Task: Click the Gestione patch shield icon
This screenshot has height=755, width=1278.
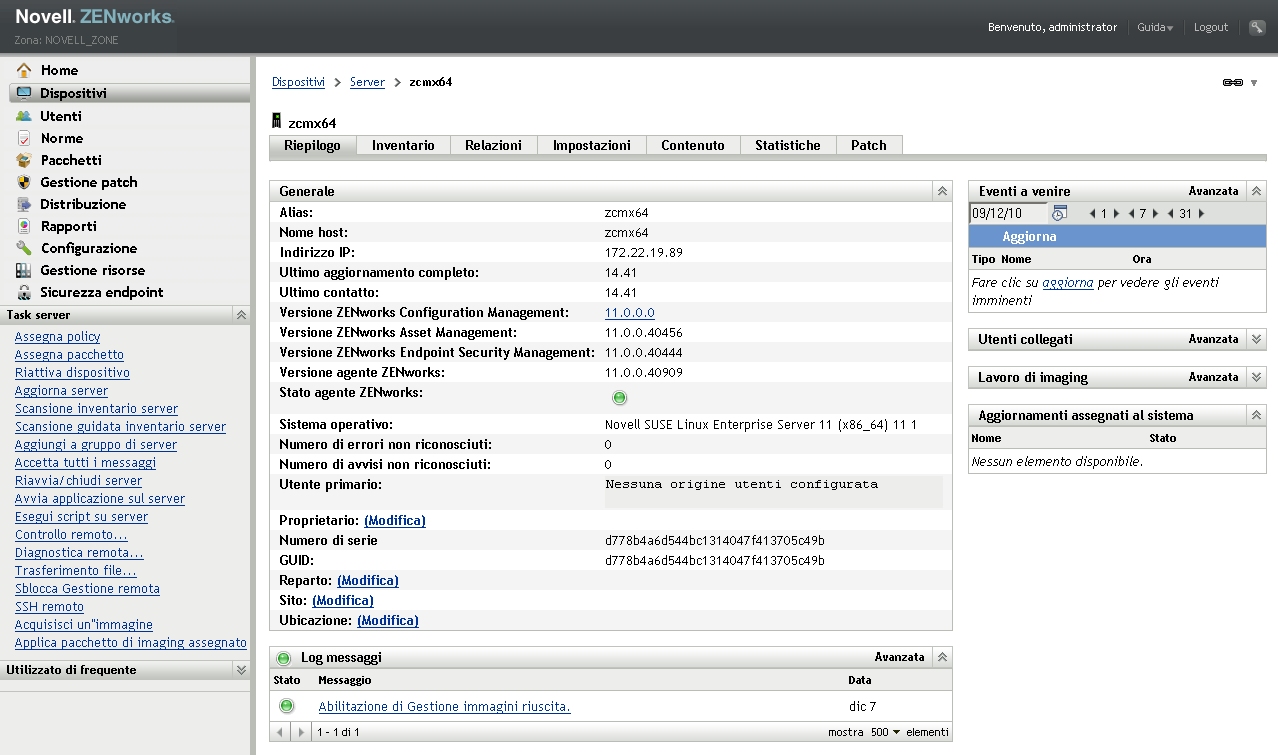Action: [24, 182]
